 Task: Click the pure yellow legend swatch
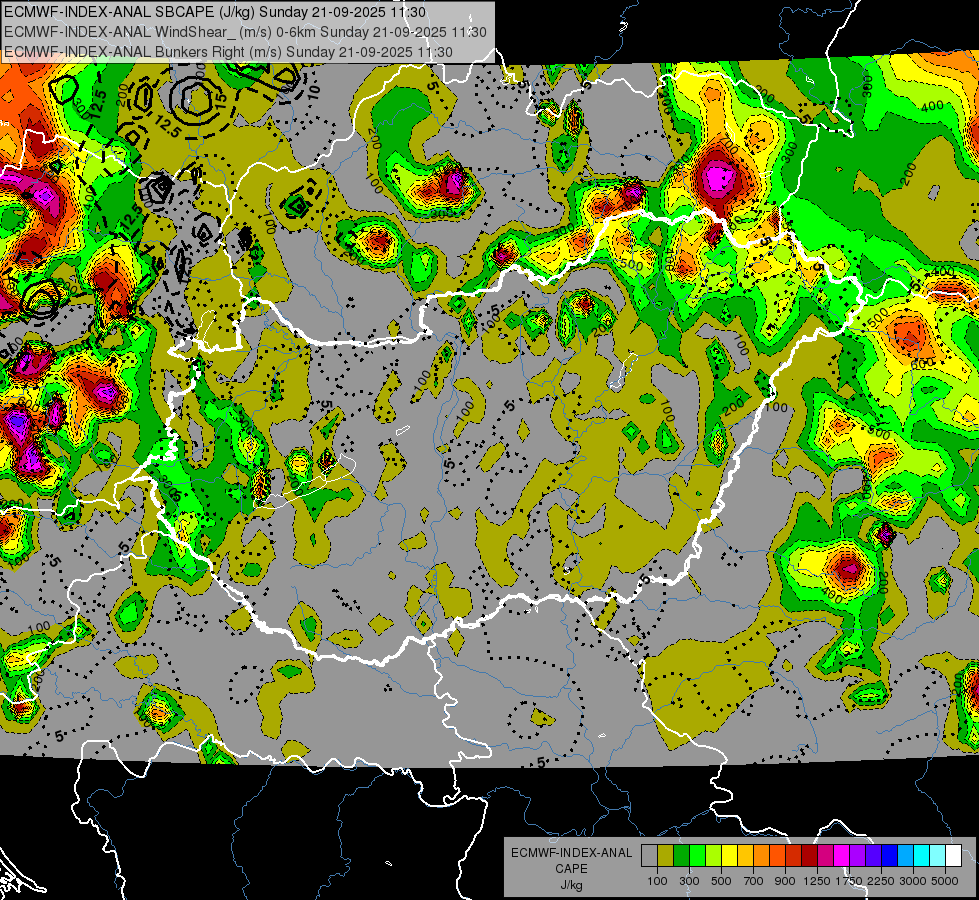729,856
